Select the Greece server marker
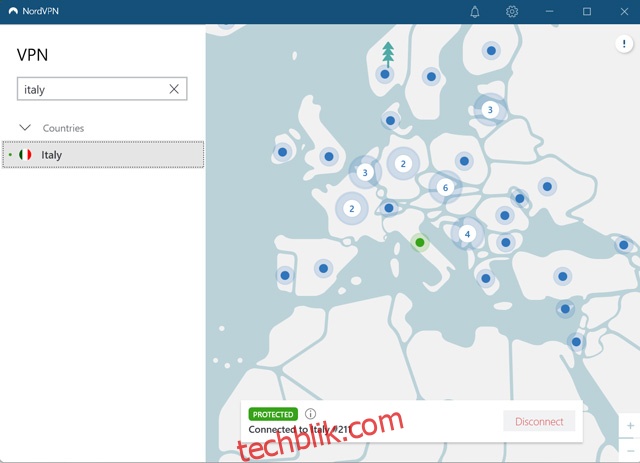This screenshot has width=640, height=463. pos(486,278)
